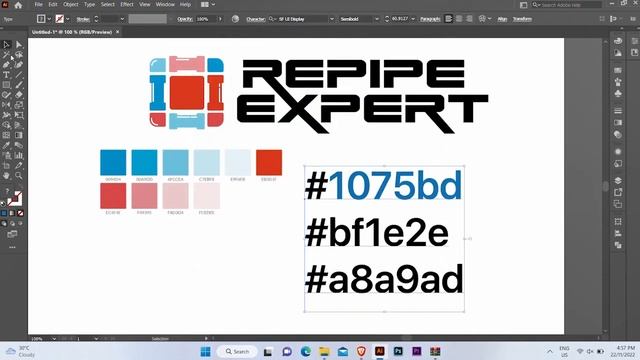Select the Selection tool arrow
The image size is (640, 360).
(x=6, y=44)
